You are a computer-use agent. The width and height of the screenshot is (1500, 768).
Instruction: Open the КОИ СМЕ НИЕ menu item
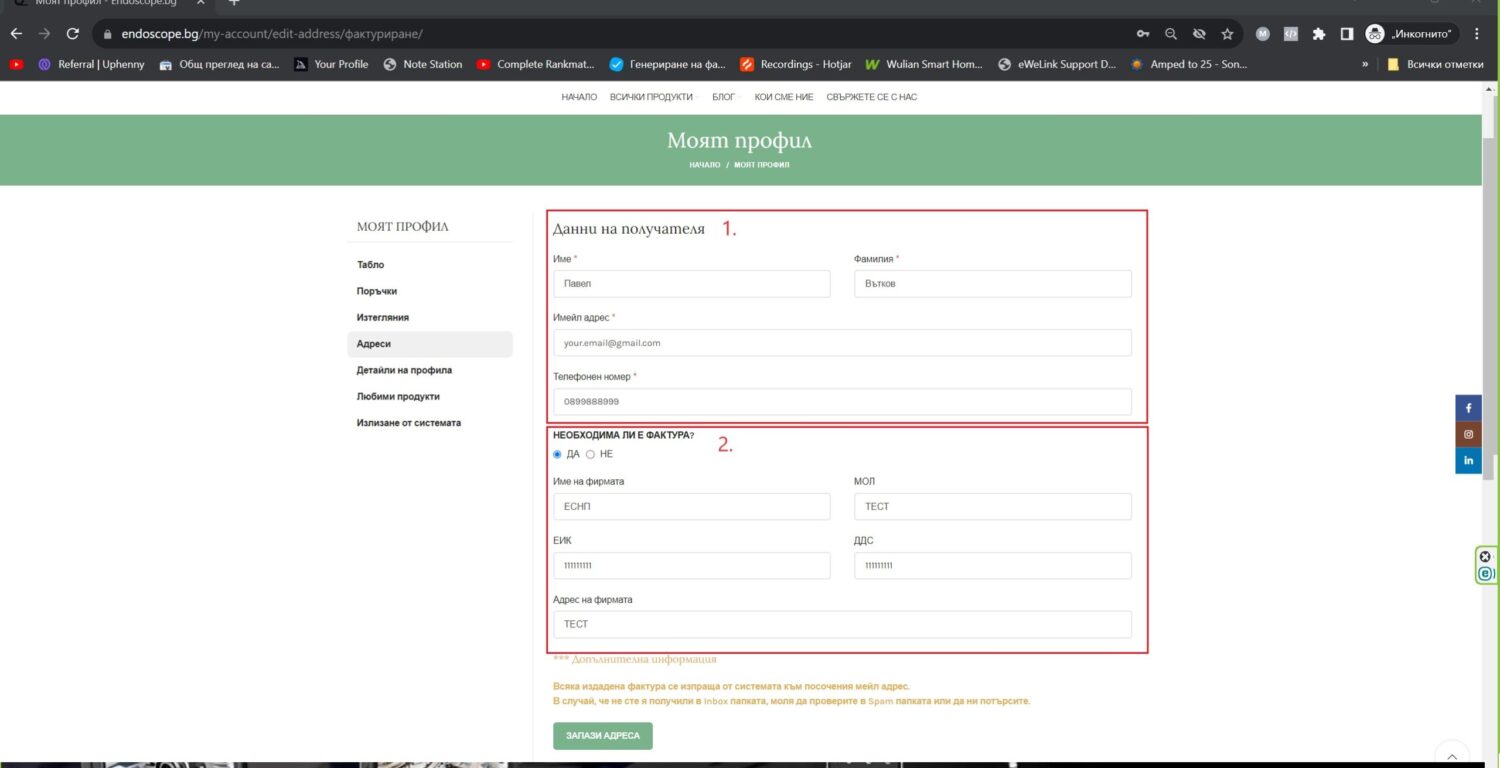(784, 97)
